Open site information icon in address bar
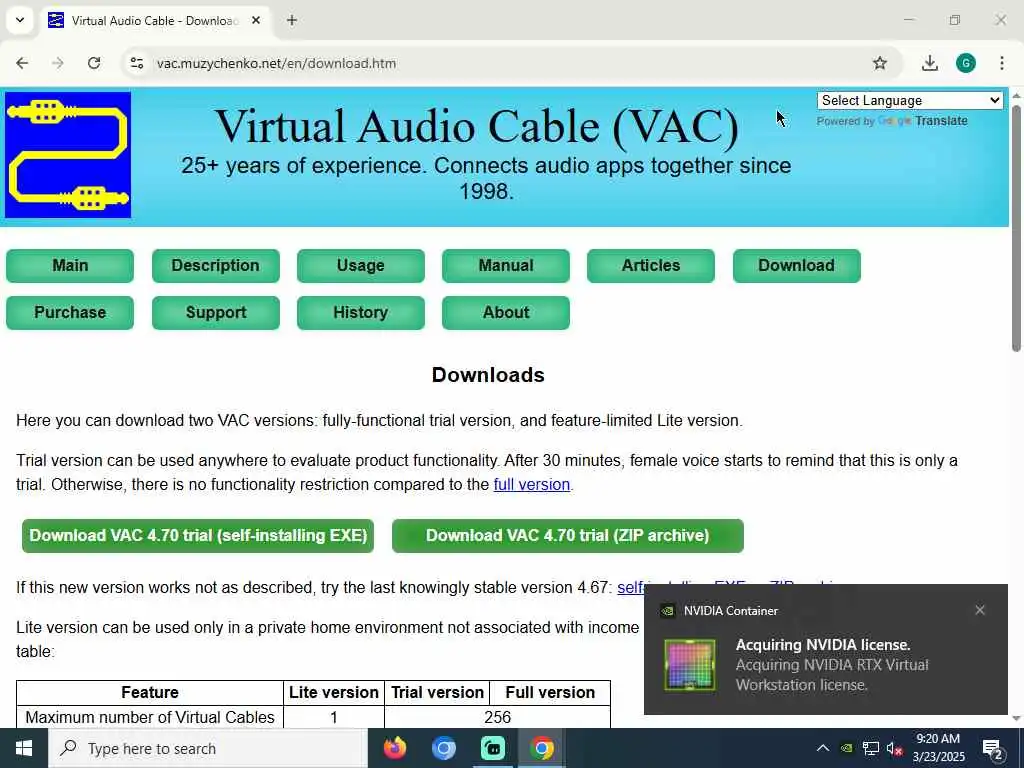The width and height of the screenshot is (1024, 768). pos(136,63)
